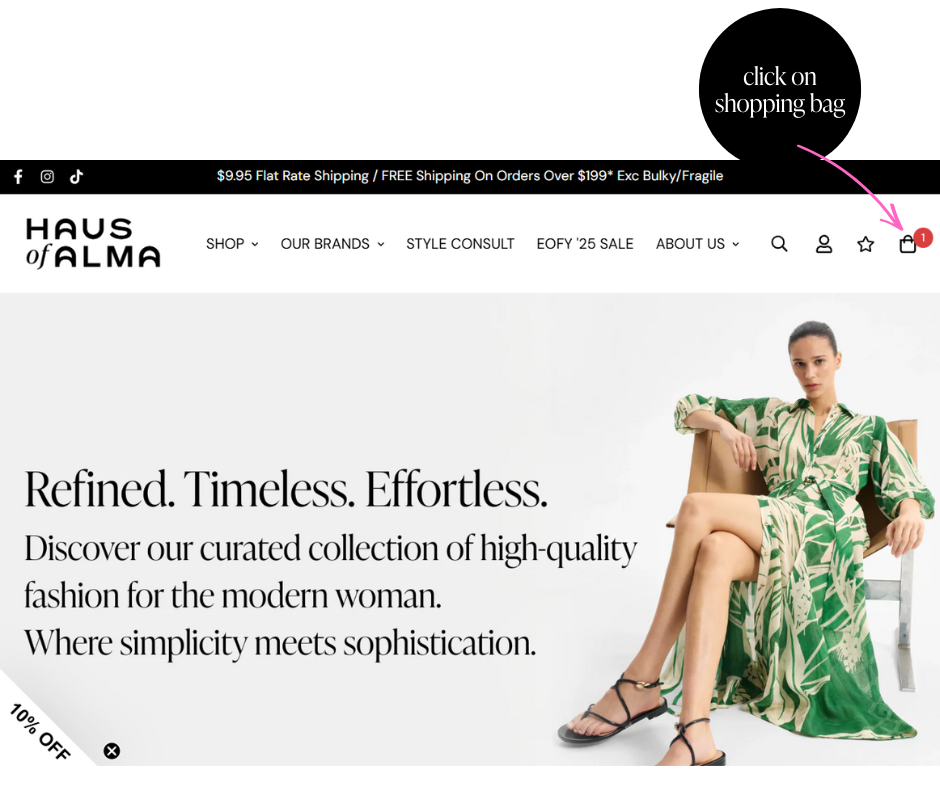
Task: Open the Facebook social link
Action: point(19,177)
